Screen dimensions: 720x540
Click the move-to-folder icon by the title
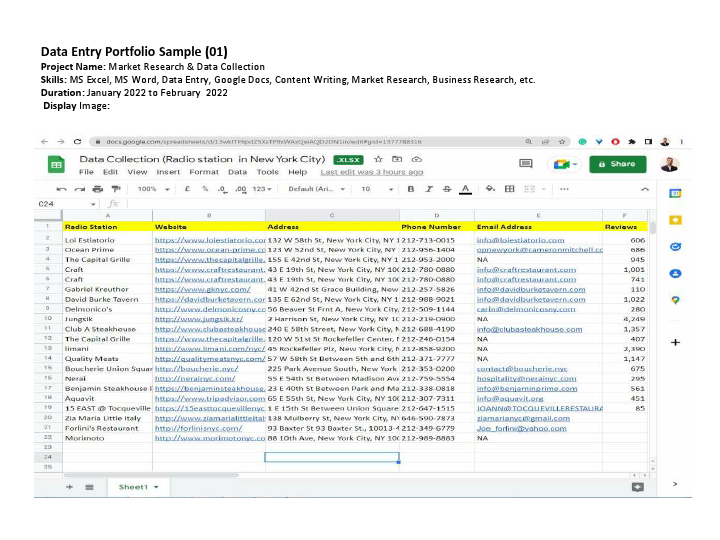397,159
